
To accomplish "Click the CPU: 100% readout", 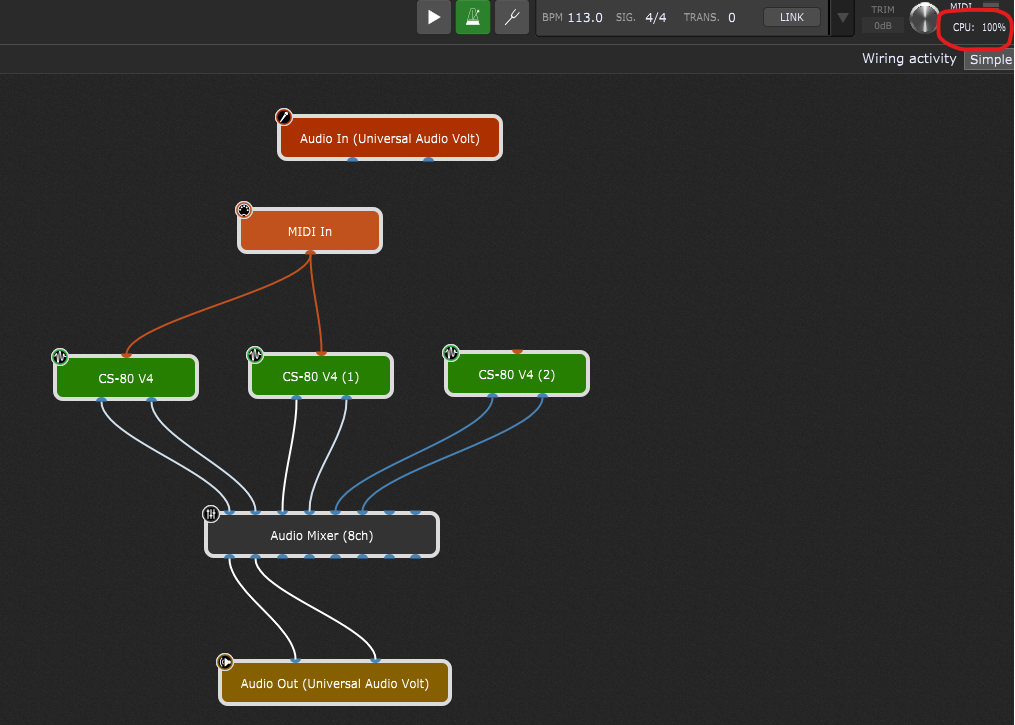I will [x=979, y=27].
